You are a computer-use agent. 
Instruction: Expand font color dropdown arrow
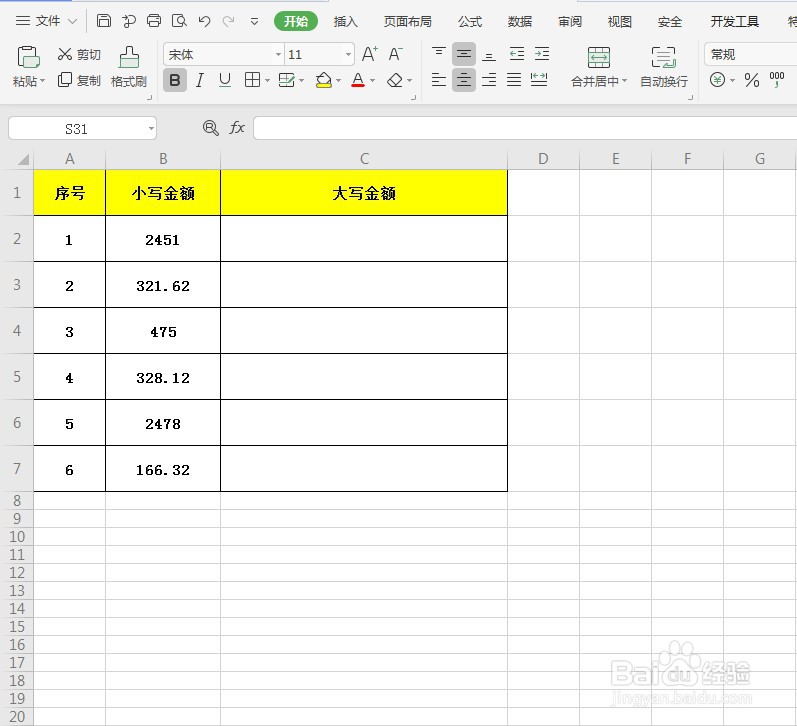[373, 80]
